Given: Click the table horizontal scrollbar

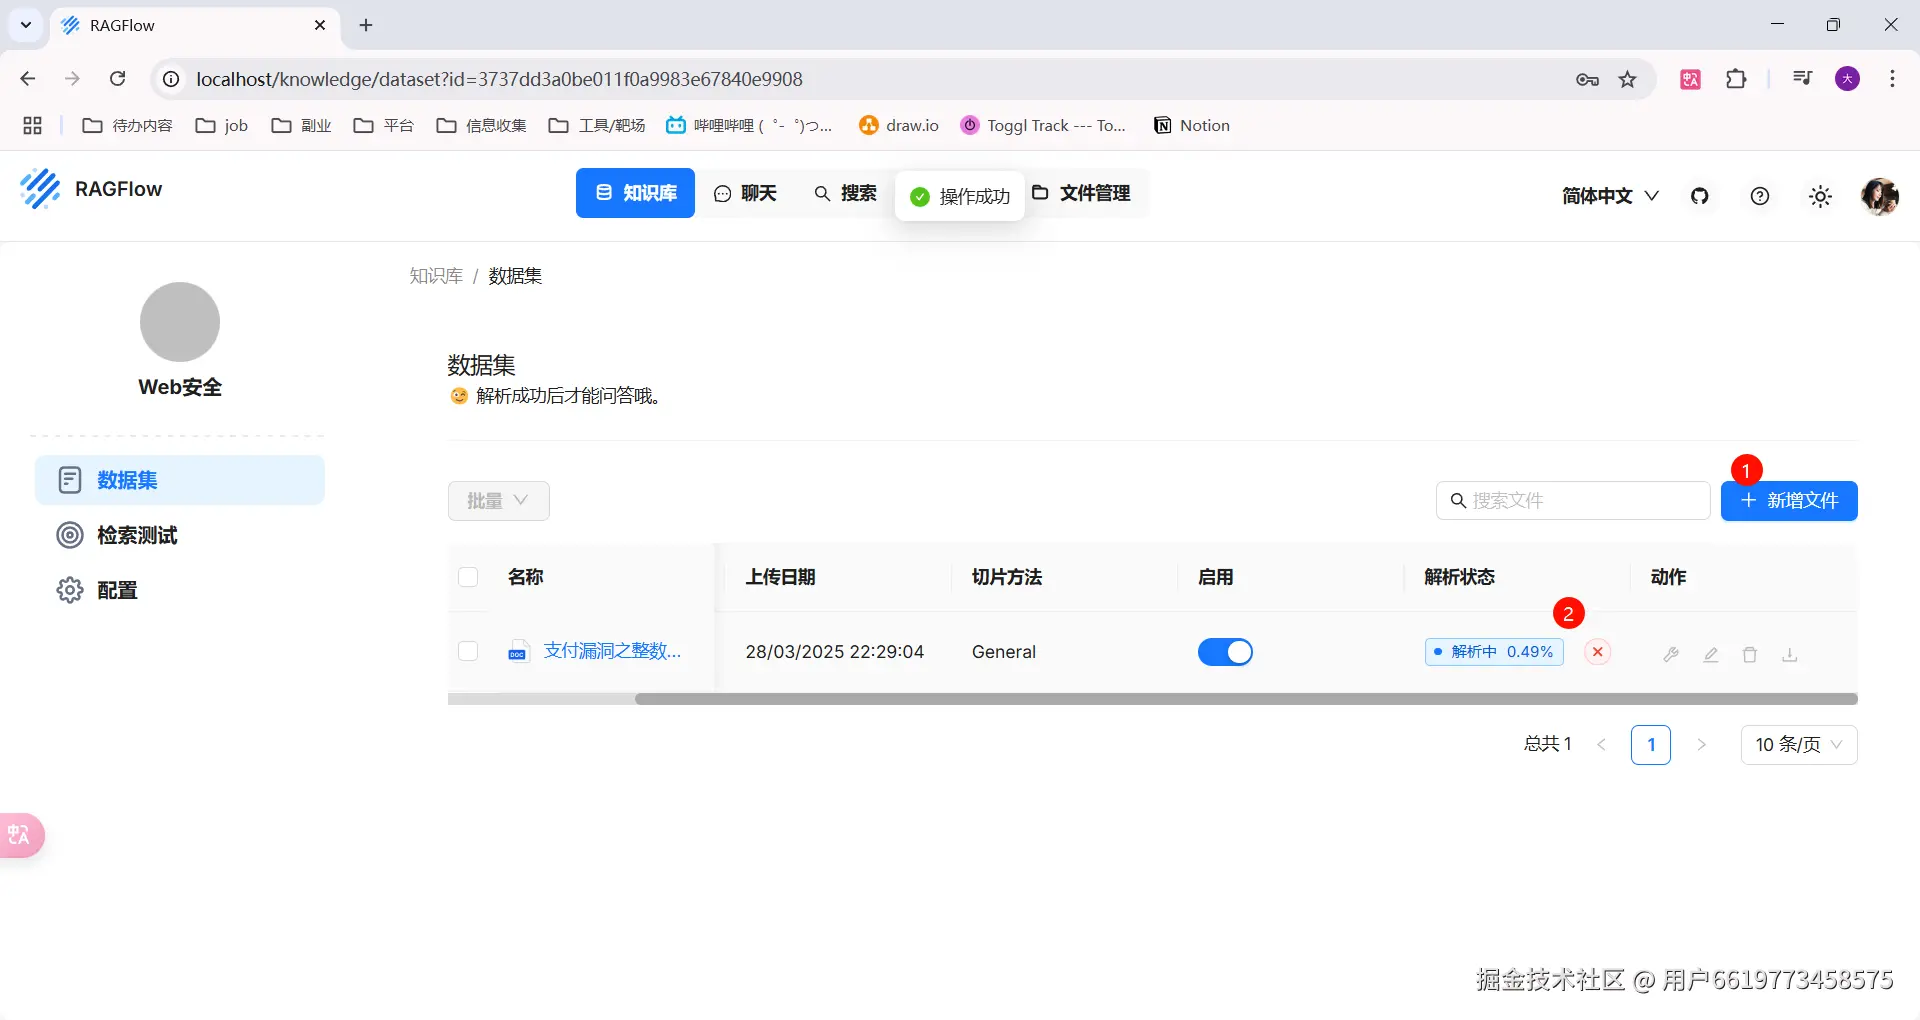Looking at the screenshot, I should pos(1246,699).
